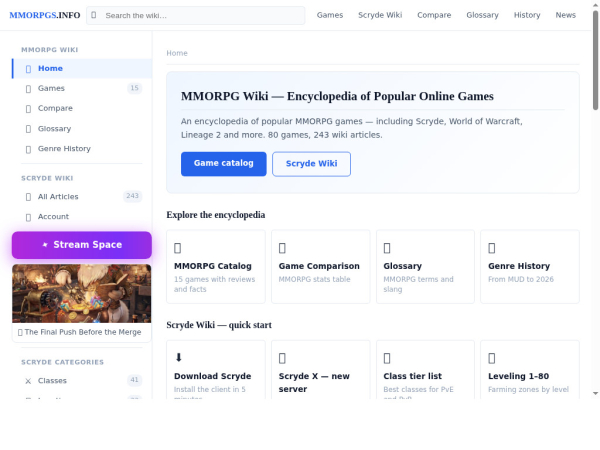This screenshot has width=600, height=450.
Task: Open the Scryde X — new server title
Action: coord(314,383)
